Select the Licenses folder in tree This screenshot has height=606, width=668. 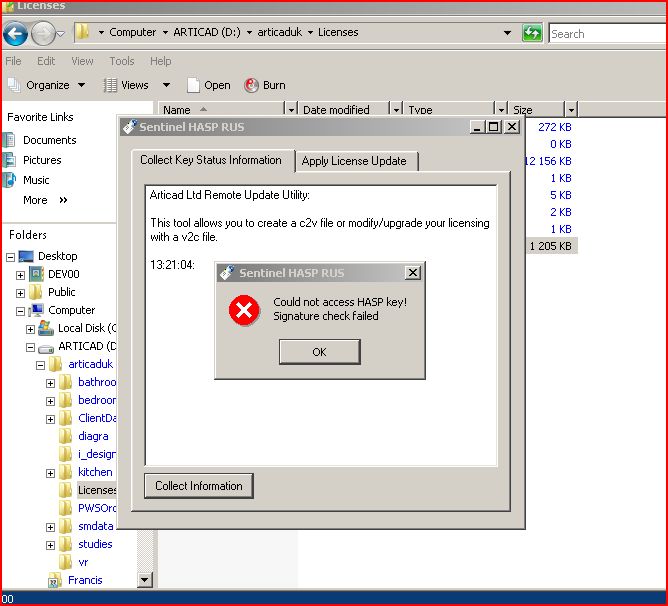(96, 490)
